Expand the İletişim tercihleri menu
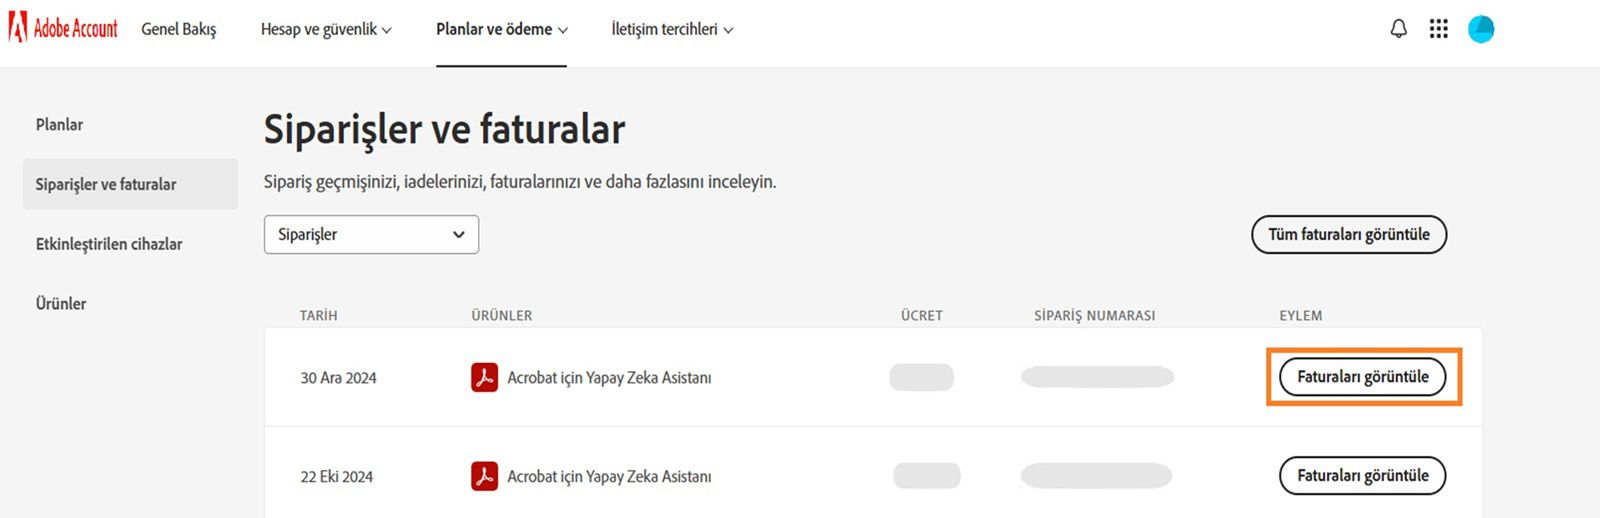1600x518 pixels. coord(672,30)
